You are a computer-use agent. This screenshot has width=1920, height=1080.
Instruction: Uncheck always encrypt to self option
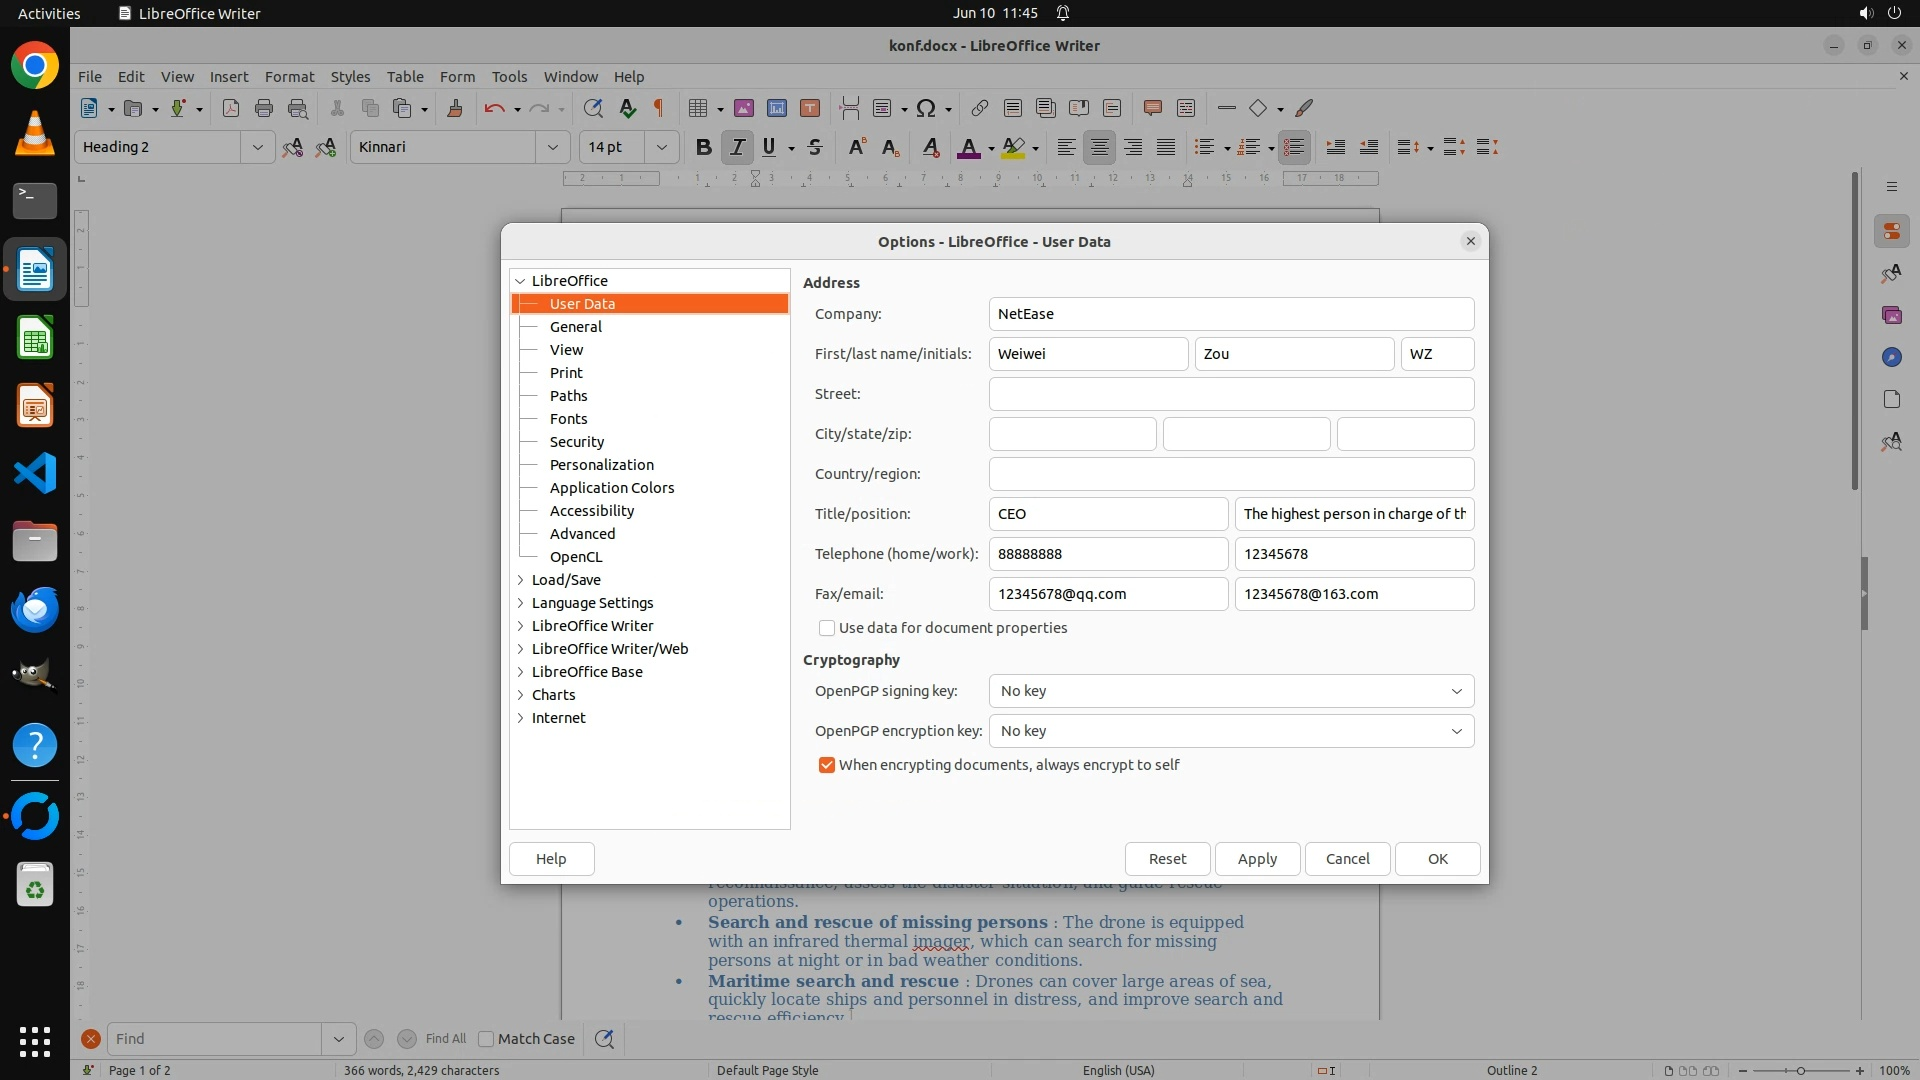827,765
